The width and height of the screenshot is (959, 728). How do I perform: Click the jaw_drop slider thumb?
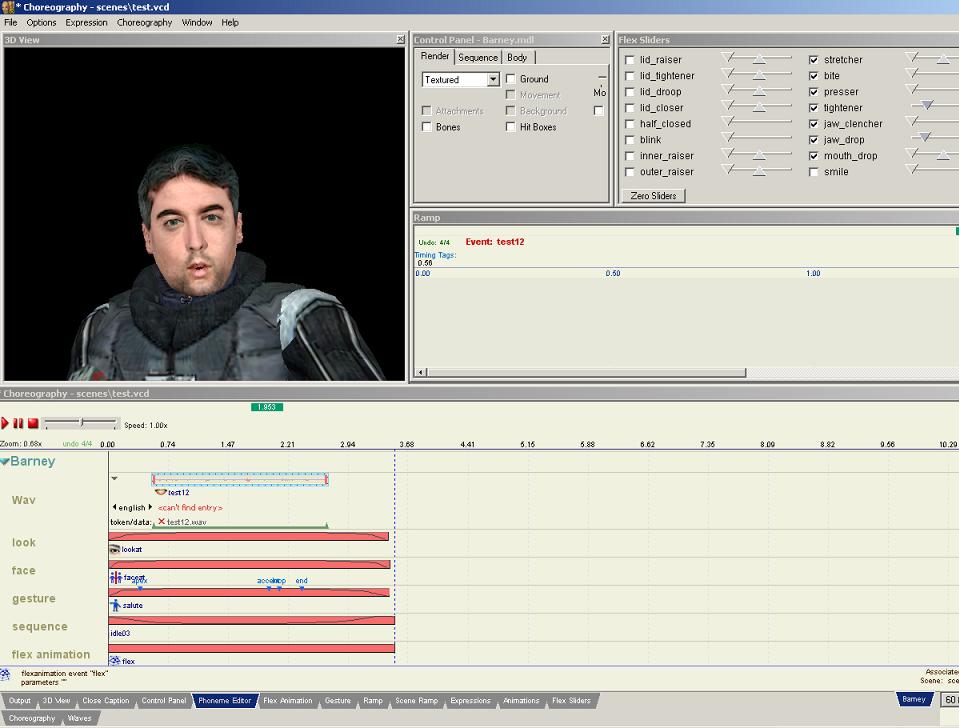[x=925, y=137]
